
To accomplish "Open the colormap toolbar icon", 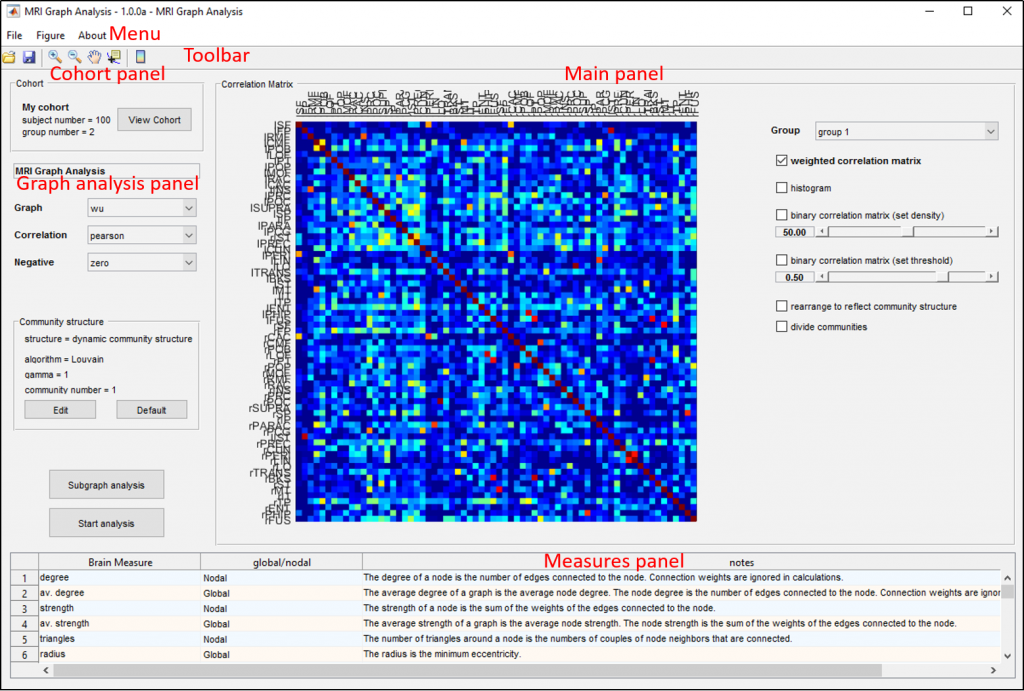I will tap(140, 57).
